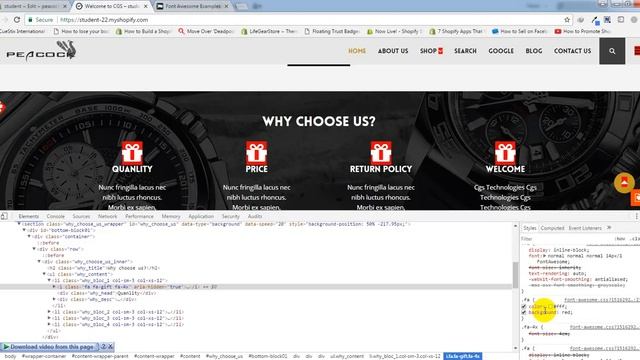Open the Application tab in DevTools

201,216
